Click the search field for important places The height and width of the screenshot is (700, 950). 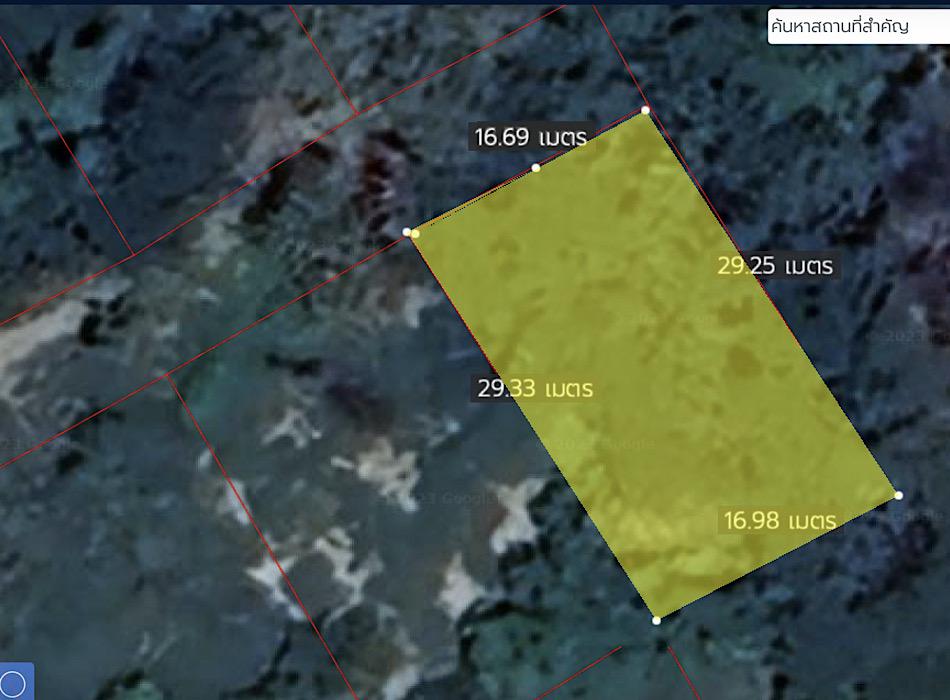click(x=858, y=27)
